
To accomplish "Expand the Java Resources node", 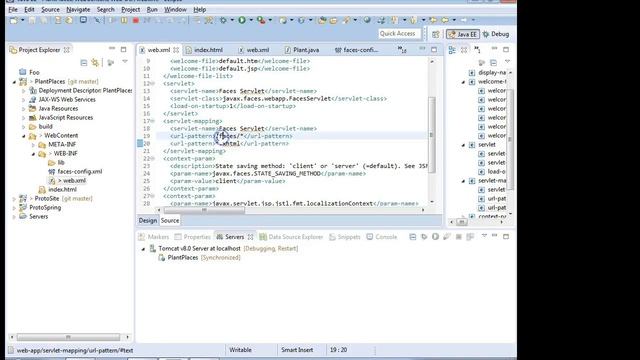I will click(x=24, y=109).
